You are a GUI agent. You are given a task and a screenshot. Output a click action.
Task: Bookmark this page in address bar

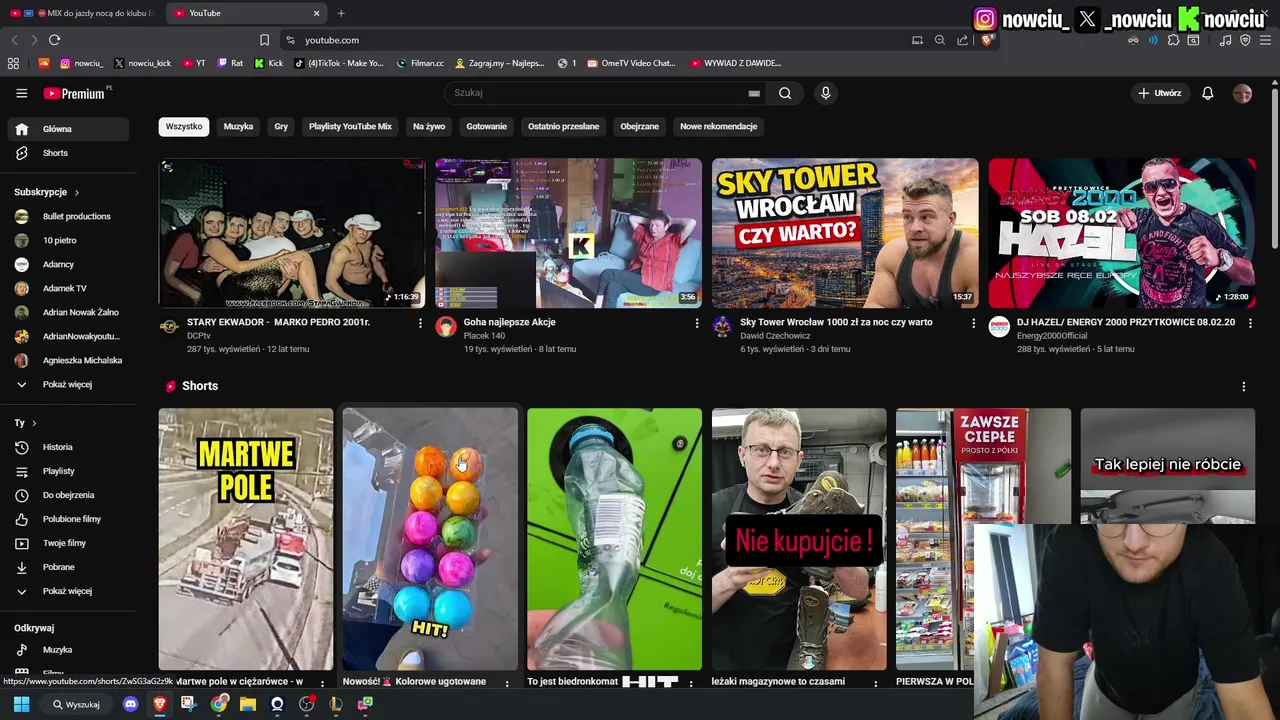(x=264, y=40)
